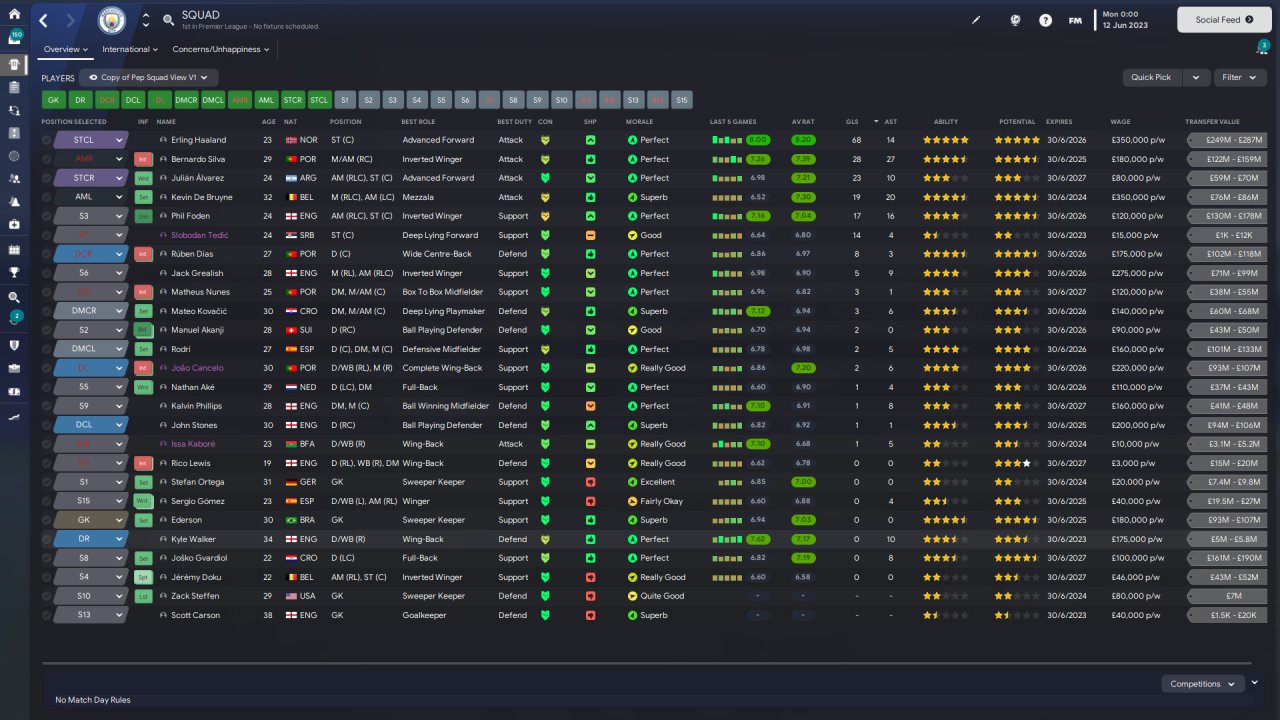
Task: Open the squad view dropdown 'Copy of Pep Squad View V1'
Action: pyautogui.click(x=149, y=77)
